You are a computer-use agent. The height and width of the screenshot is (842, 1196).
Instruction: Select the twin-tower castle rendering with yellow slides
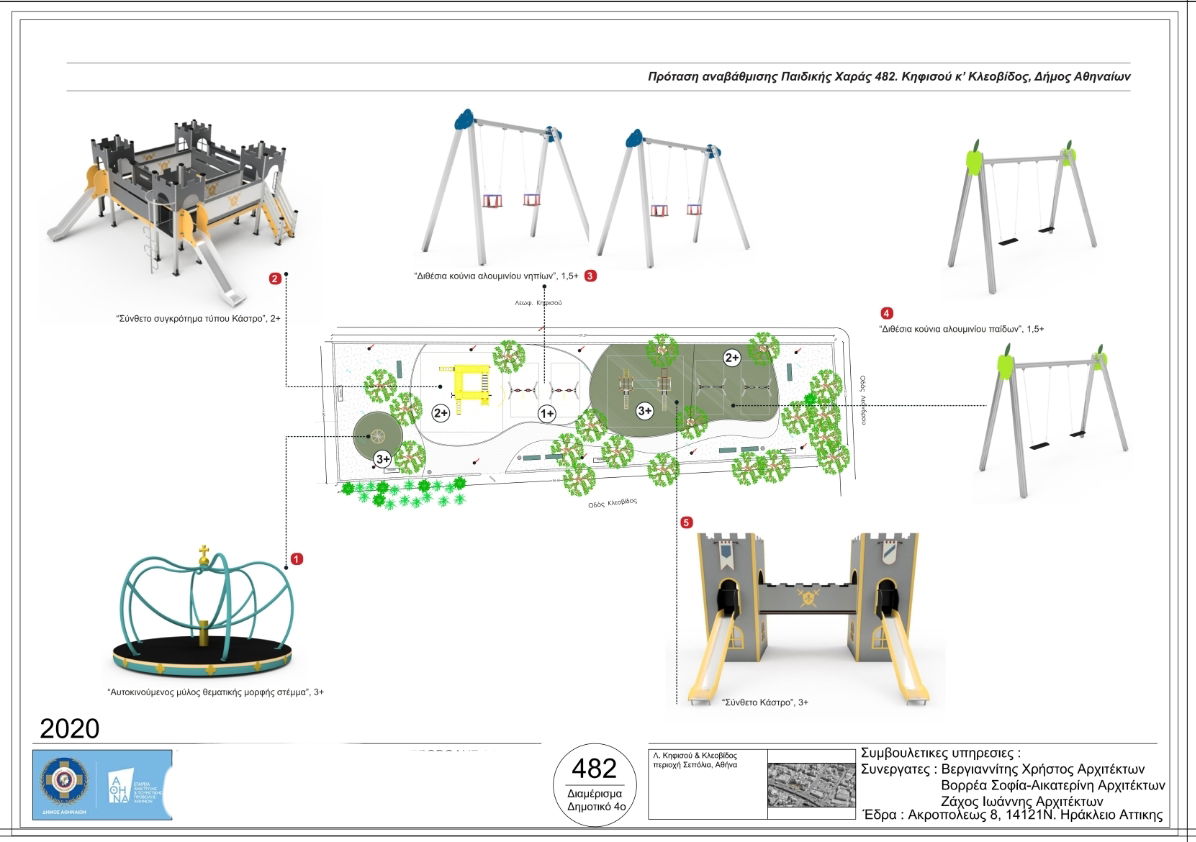pyautogui.click(x=809, y=617)
